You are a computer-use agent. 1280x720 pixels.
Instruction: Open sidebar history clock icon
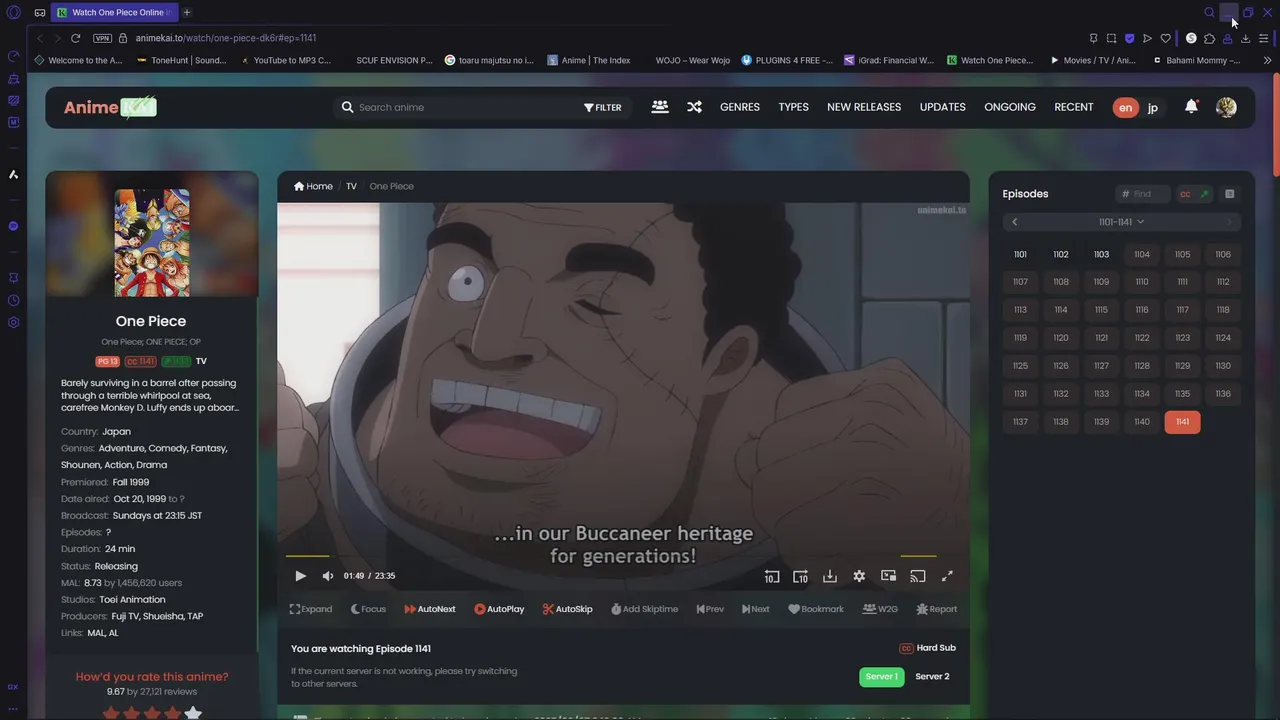pos(13,300)
